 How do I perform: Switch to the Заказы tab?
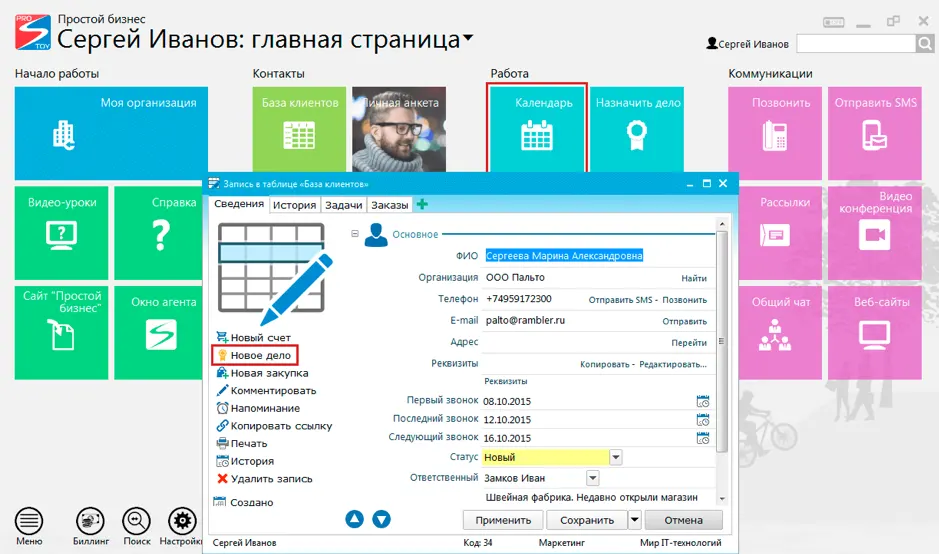click(390, 205)
